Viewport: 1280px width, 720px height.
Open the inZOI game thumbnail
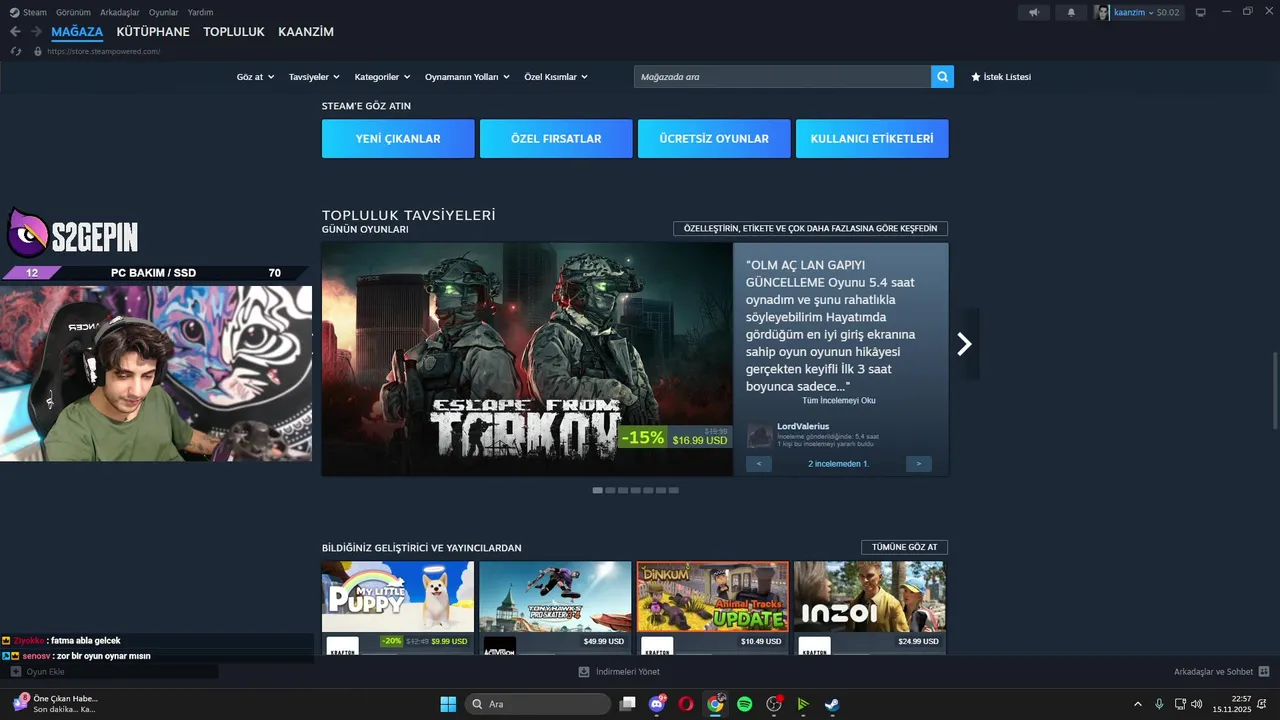click(869, 596)
